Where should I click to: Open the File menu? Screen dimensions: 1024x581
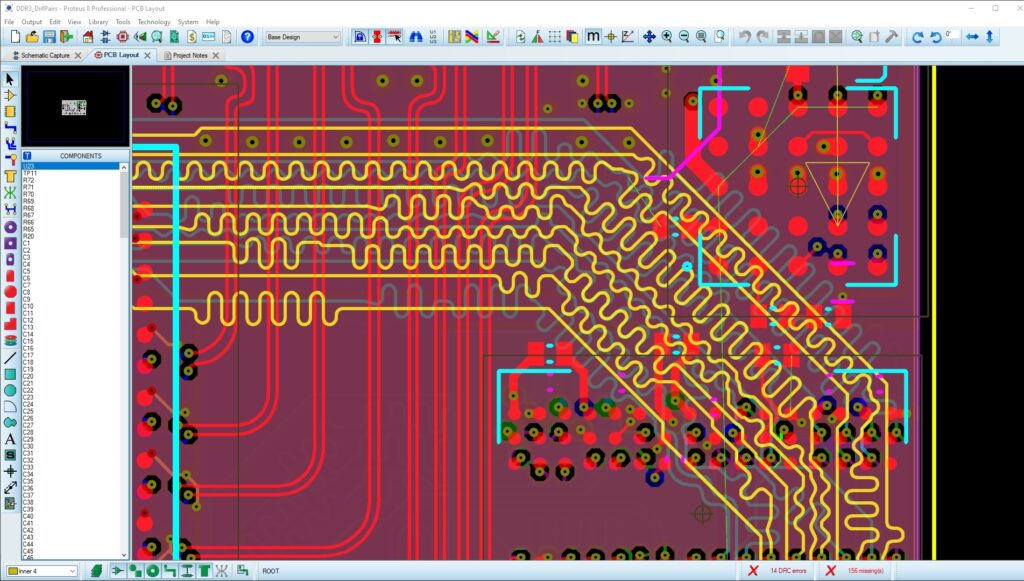9,22
